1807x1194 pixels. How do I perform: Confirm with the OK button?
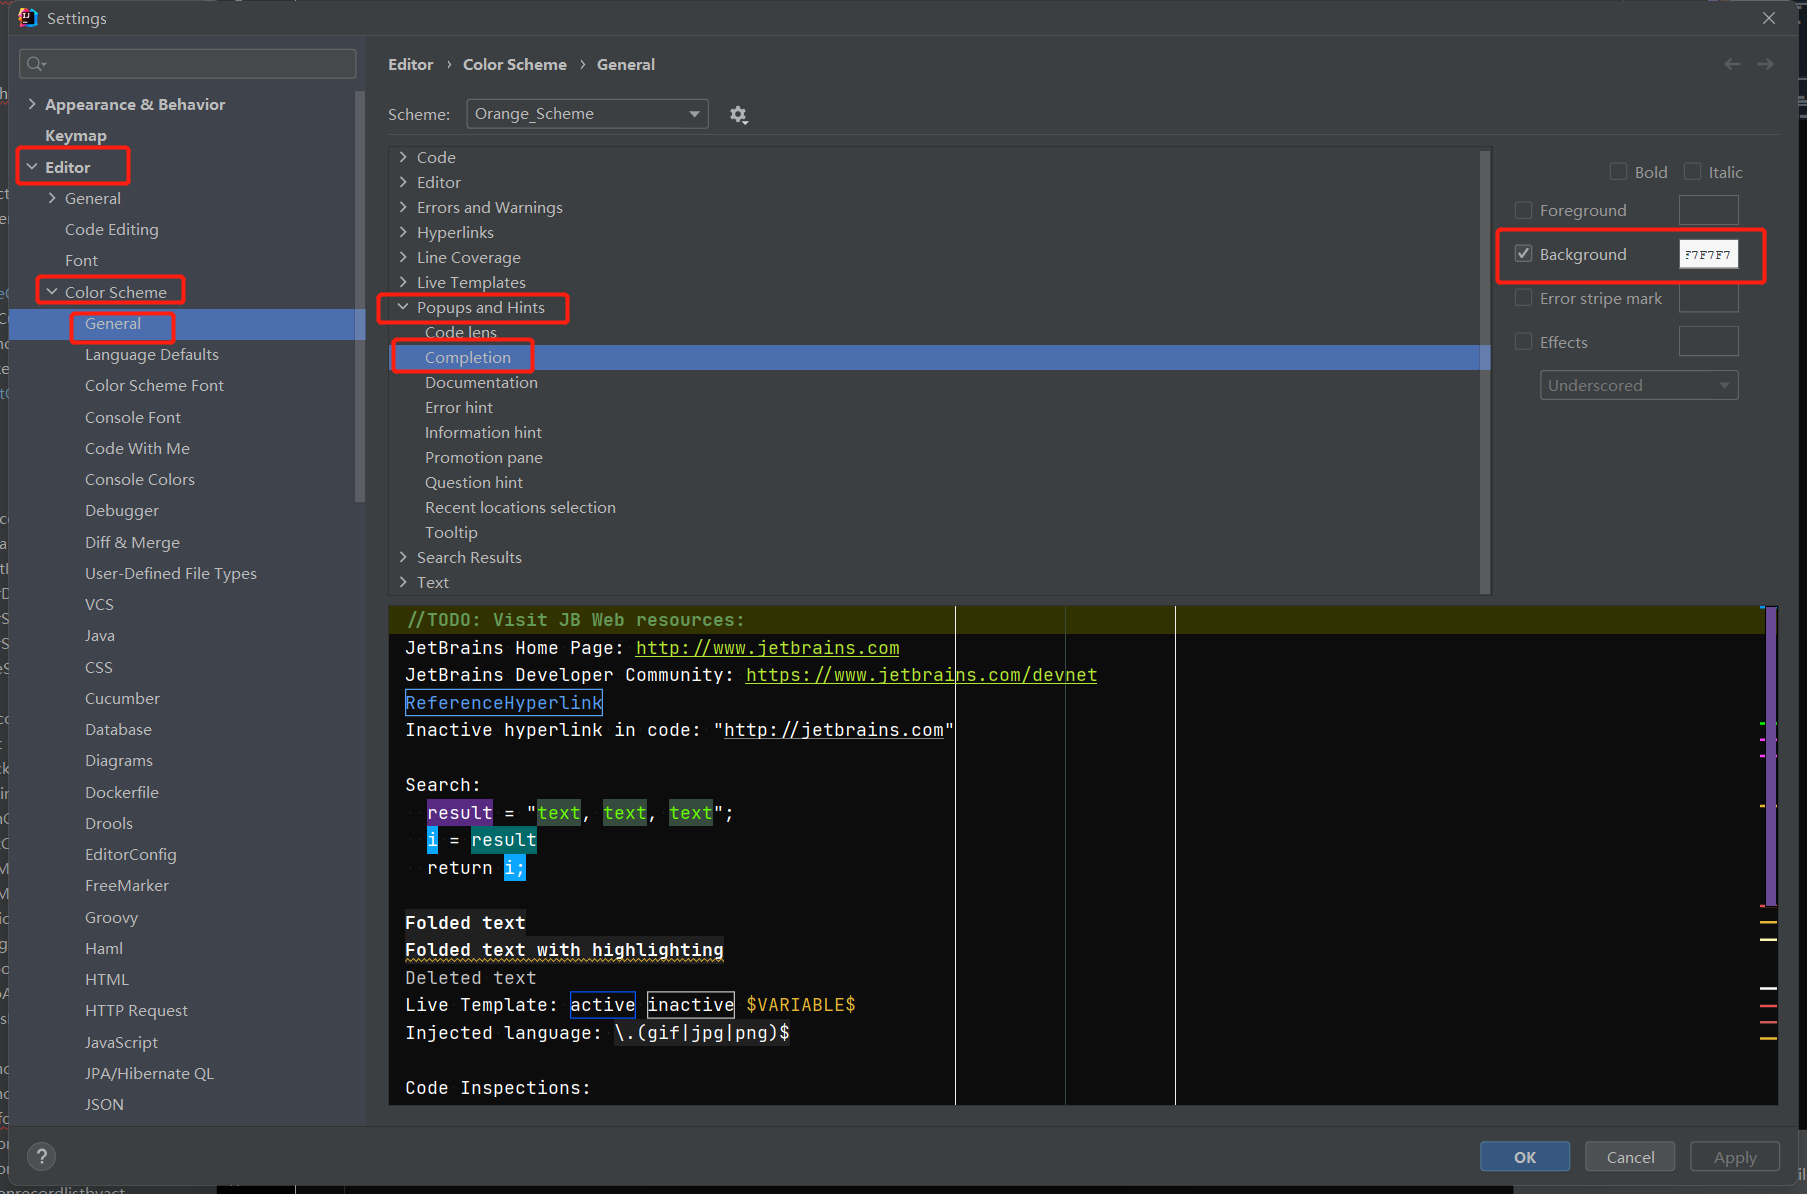coord(1525,1157)
